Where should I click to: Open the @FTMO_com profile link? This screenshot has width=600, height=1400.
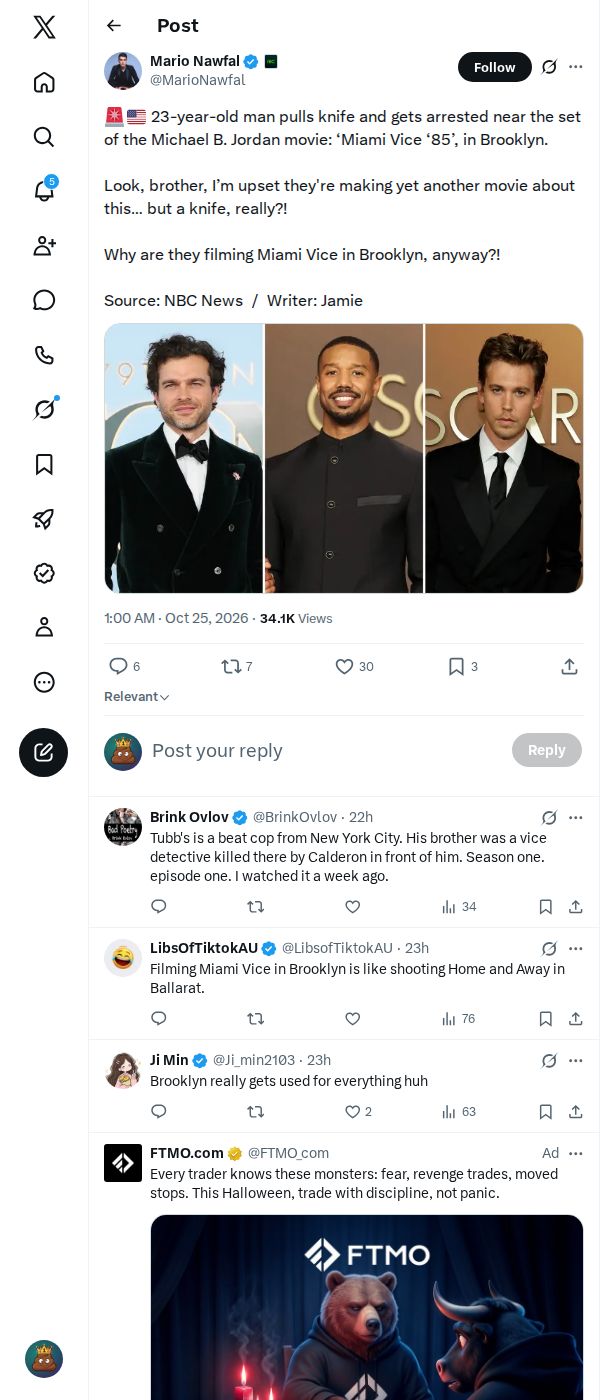(288, 1153)
